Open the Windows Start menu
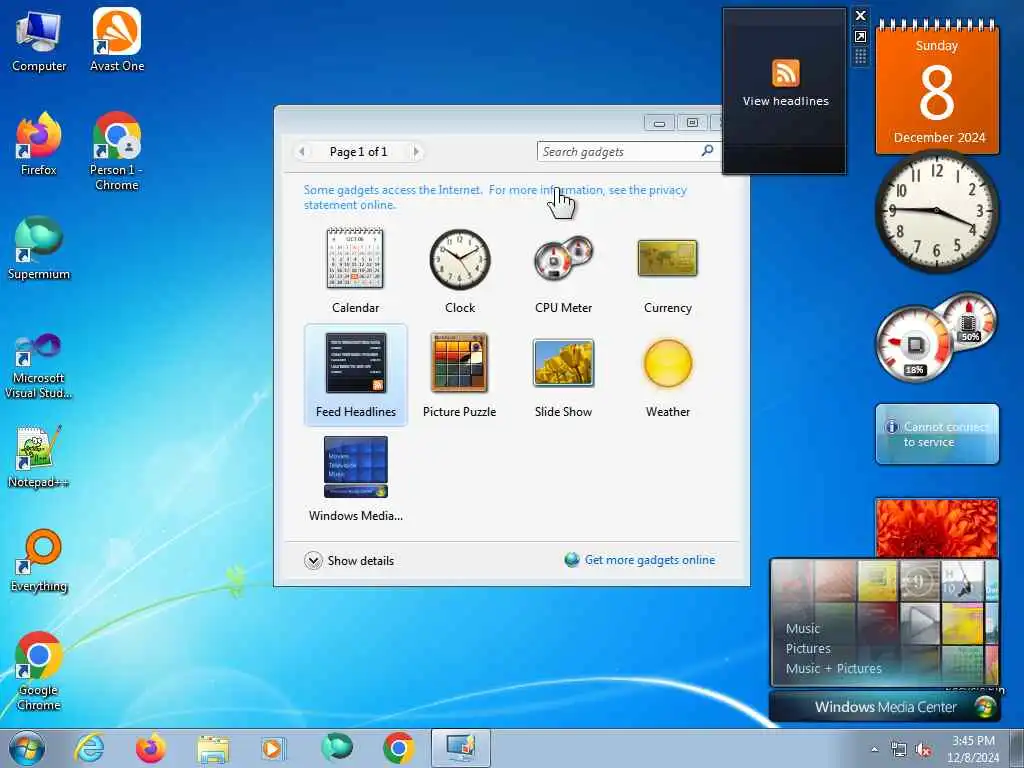The width and height of the screenshot is (1024, 768). click(x=27, y=748)
